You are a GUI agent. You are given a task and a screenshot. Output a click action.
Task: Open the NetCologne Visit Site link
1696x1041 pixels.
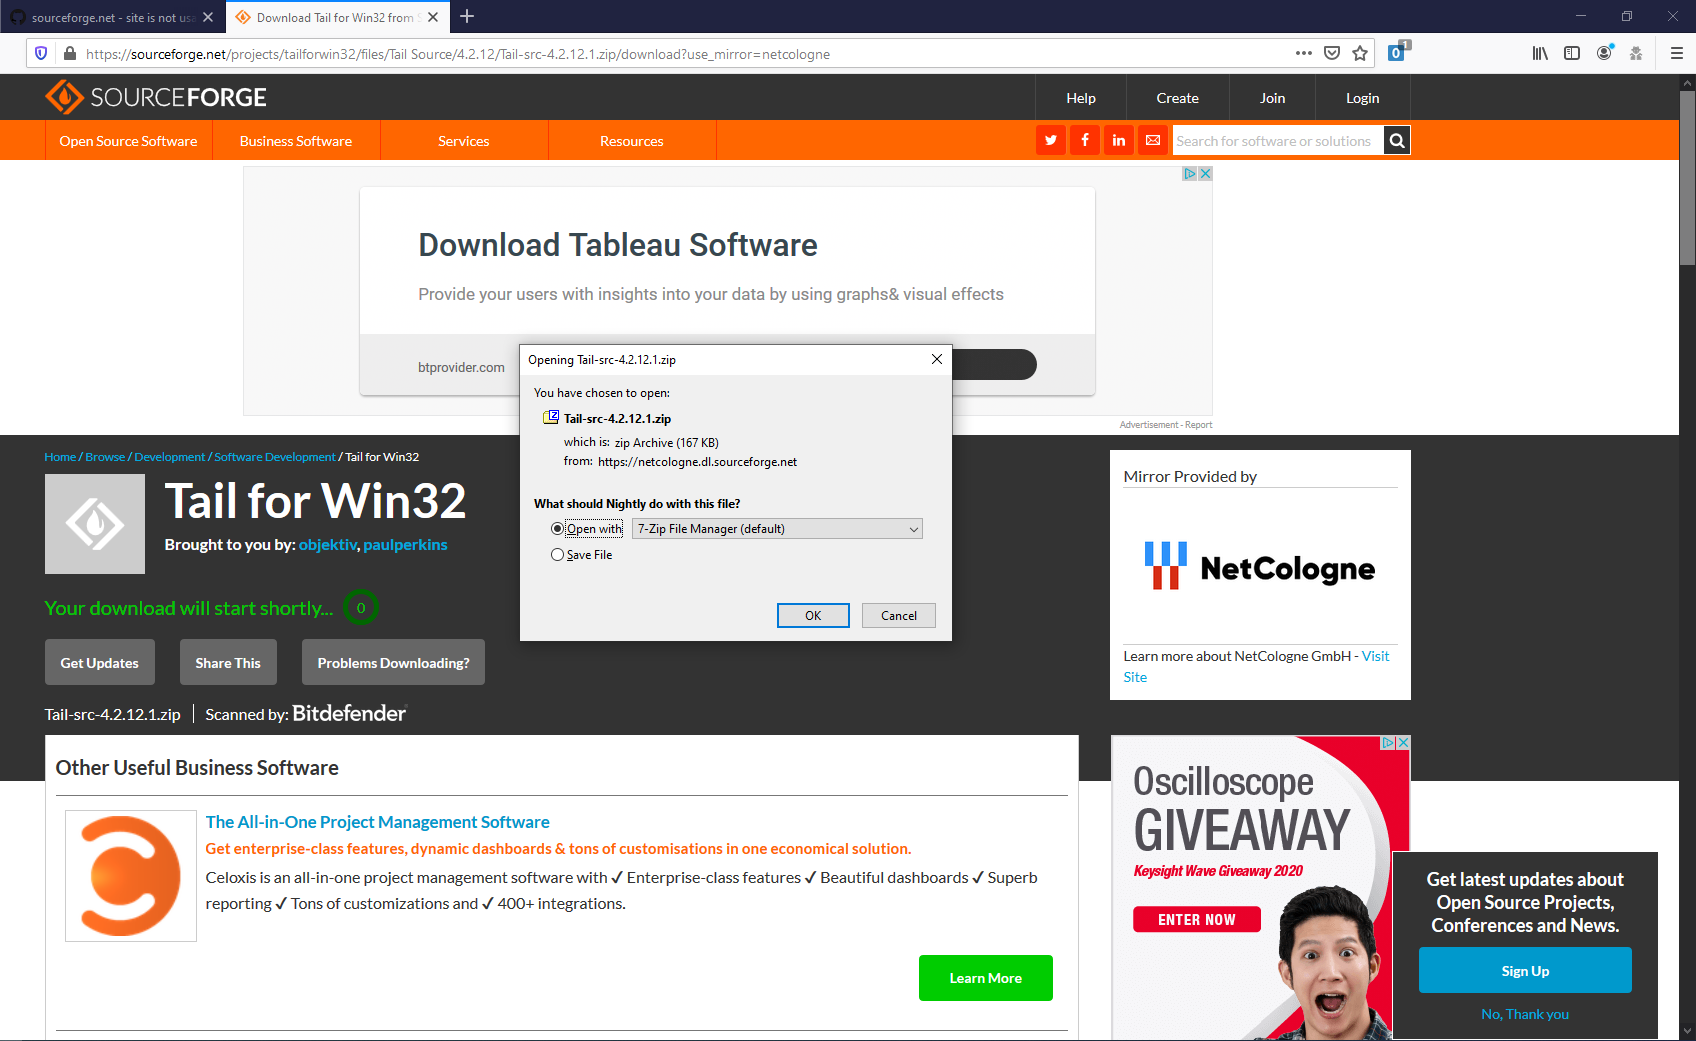(1375, 656)
